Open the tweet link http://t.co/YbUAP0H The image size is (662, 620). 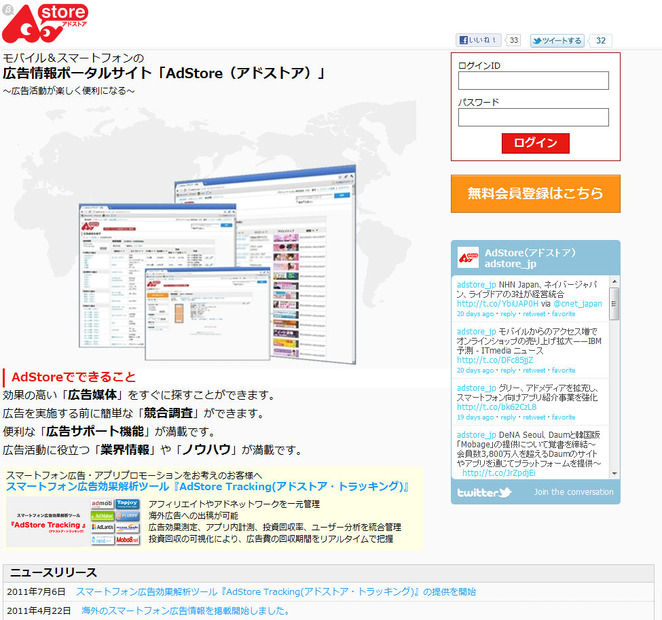(497, 303)
